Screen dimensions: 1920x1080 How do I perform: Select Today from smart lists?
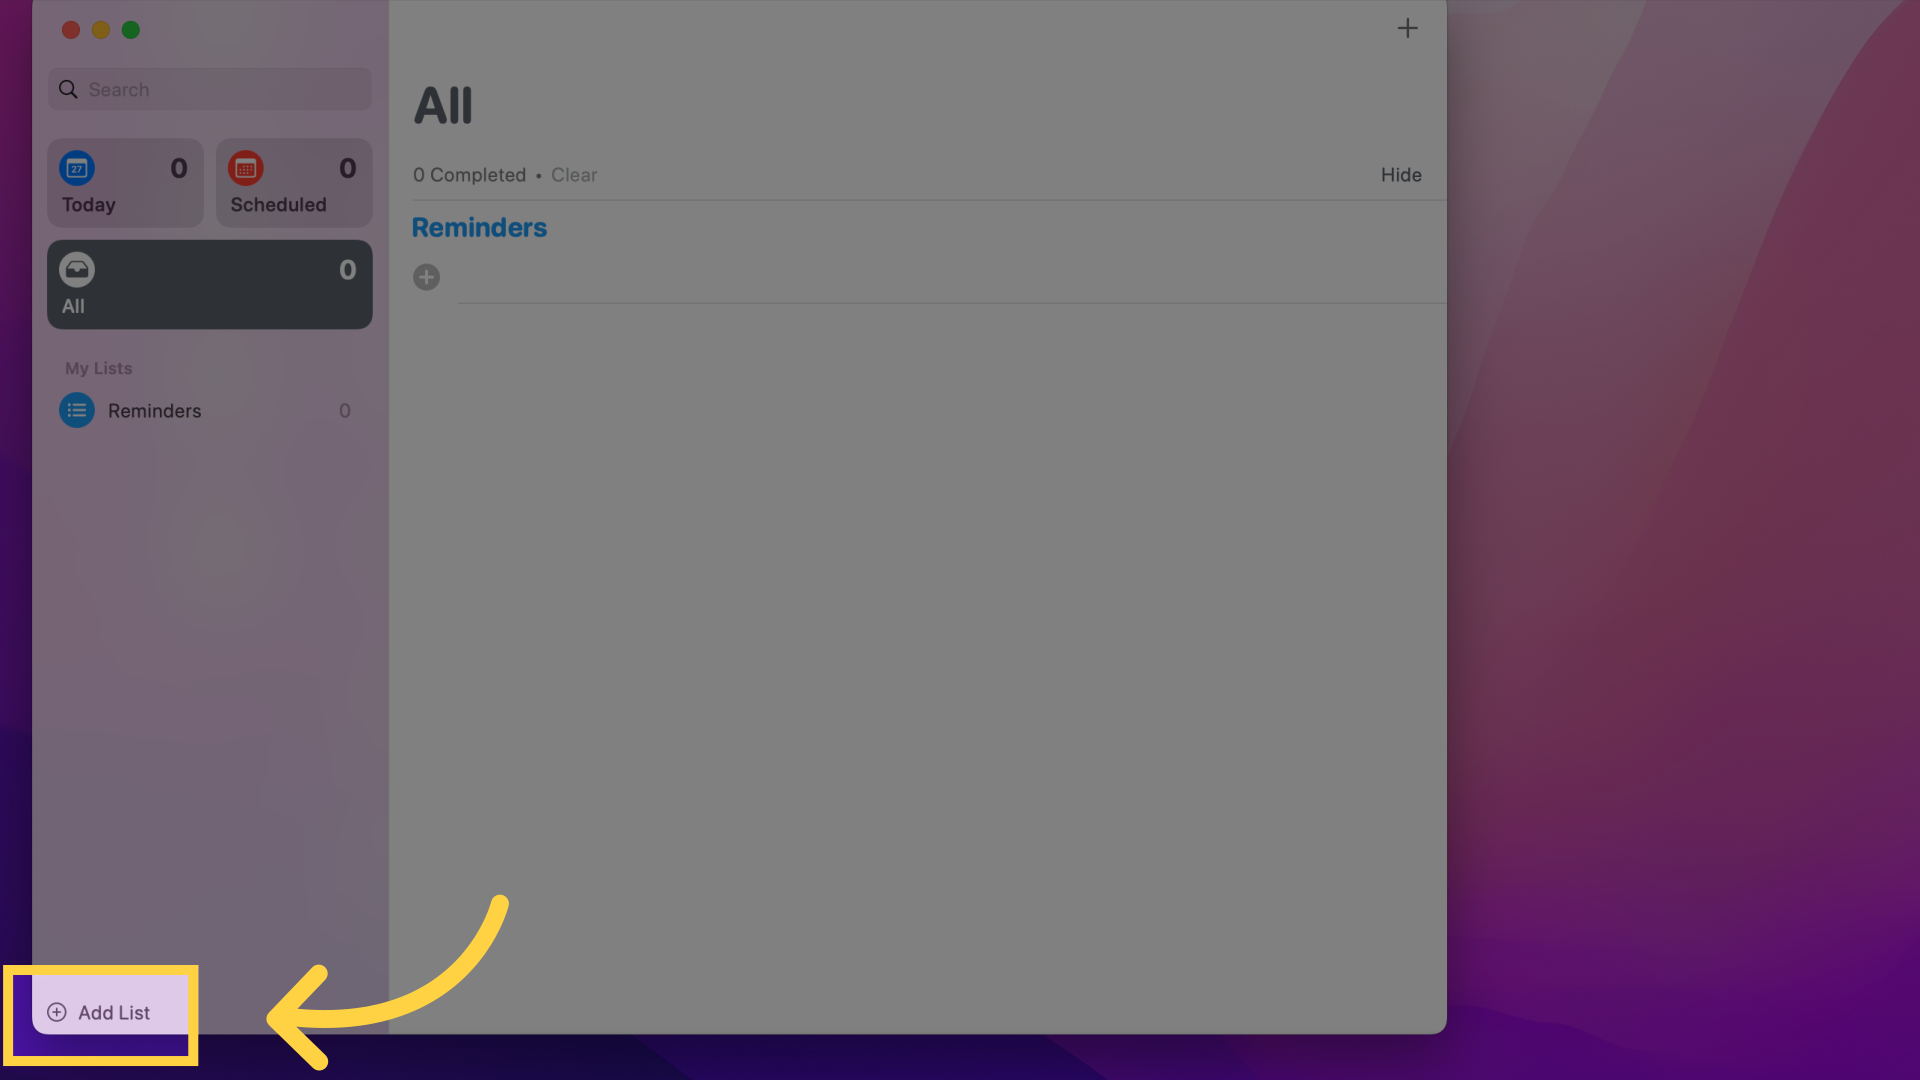pos(125,182)
